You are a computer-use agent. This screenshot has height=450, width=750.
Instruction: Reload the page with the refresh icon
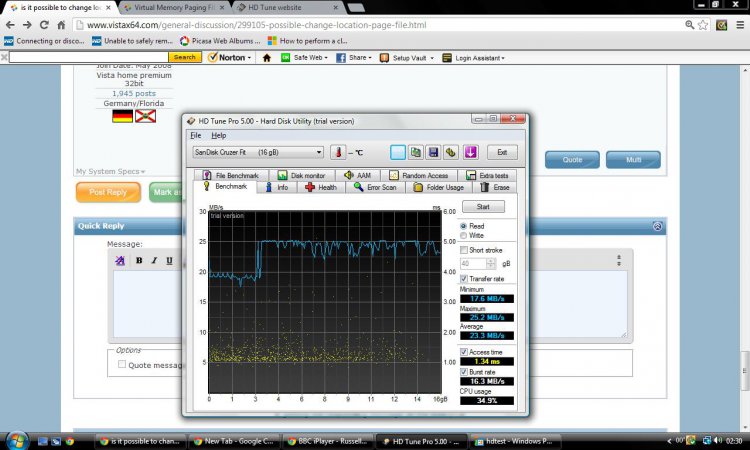pos(44,25)
